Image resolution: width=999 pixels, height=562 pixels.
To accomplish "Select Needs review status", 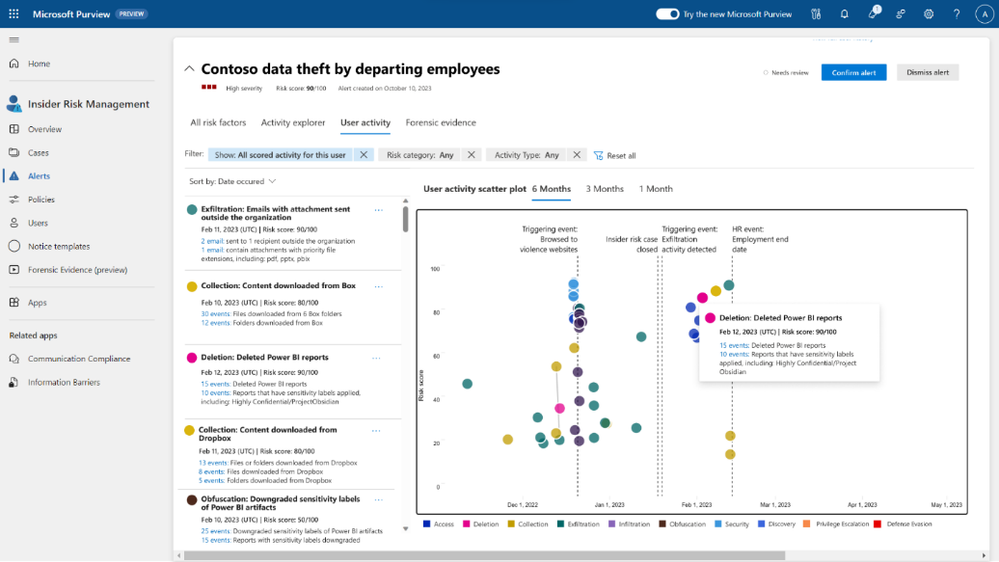I will click(x=786, y=73).
